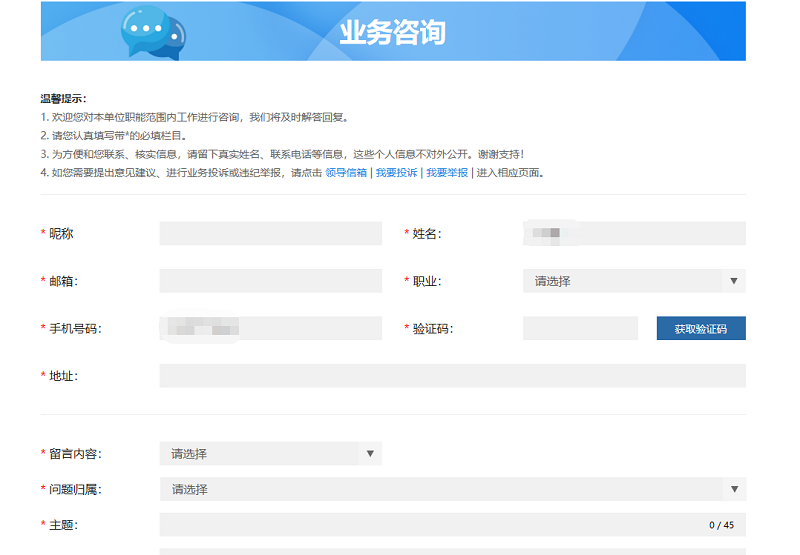The width and height of the screenshot is (800, 555).
Task: Focus the 昵称 input field
Action: click(x=270, y=233)
